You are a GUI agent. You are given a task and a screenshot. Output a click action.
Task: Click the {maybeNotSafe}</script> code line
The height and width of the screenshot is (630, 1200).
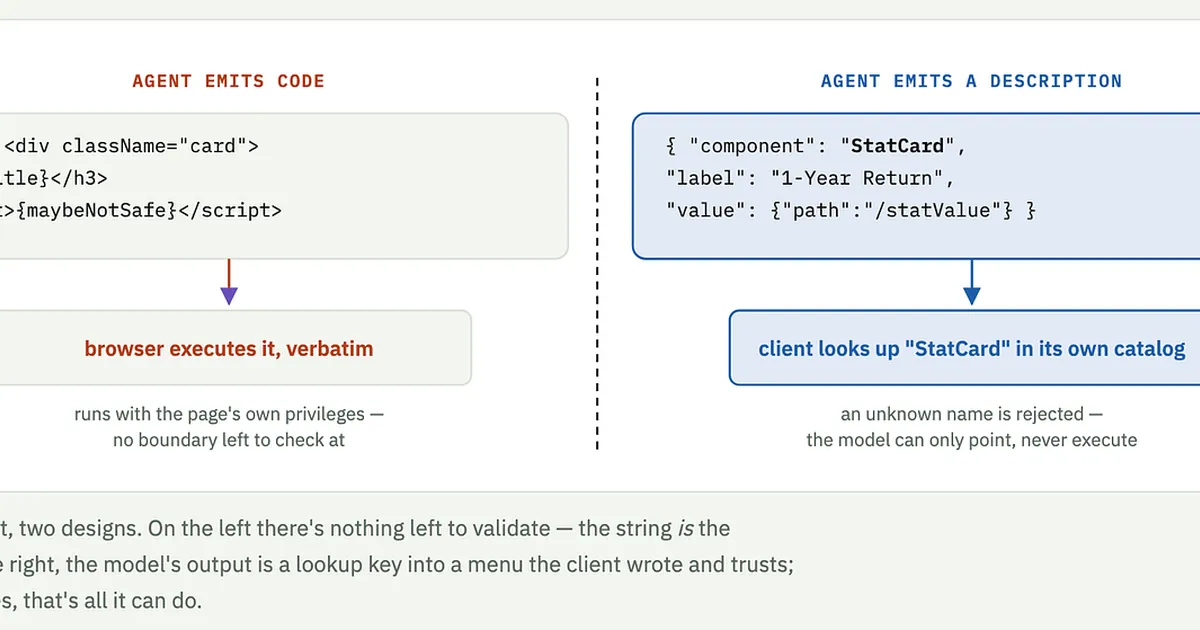pyautogui.click(x=141, y=210)
